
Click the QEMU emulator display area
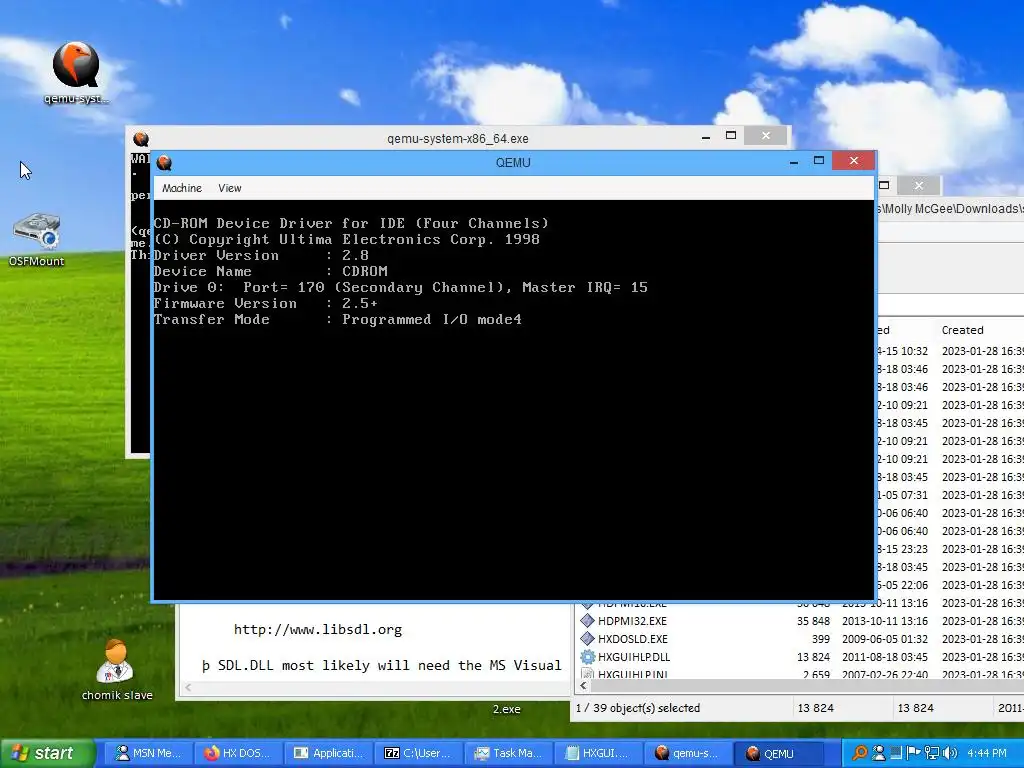[514, 400]
